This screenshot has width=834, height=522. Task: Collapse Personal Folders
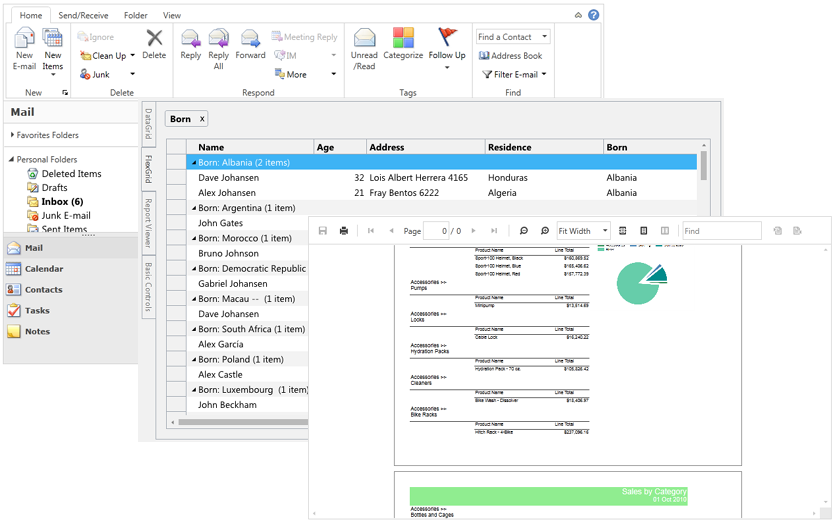click(11, 159)
